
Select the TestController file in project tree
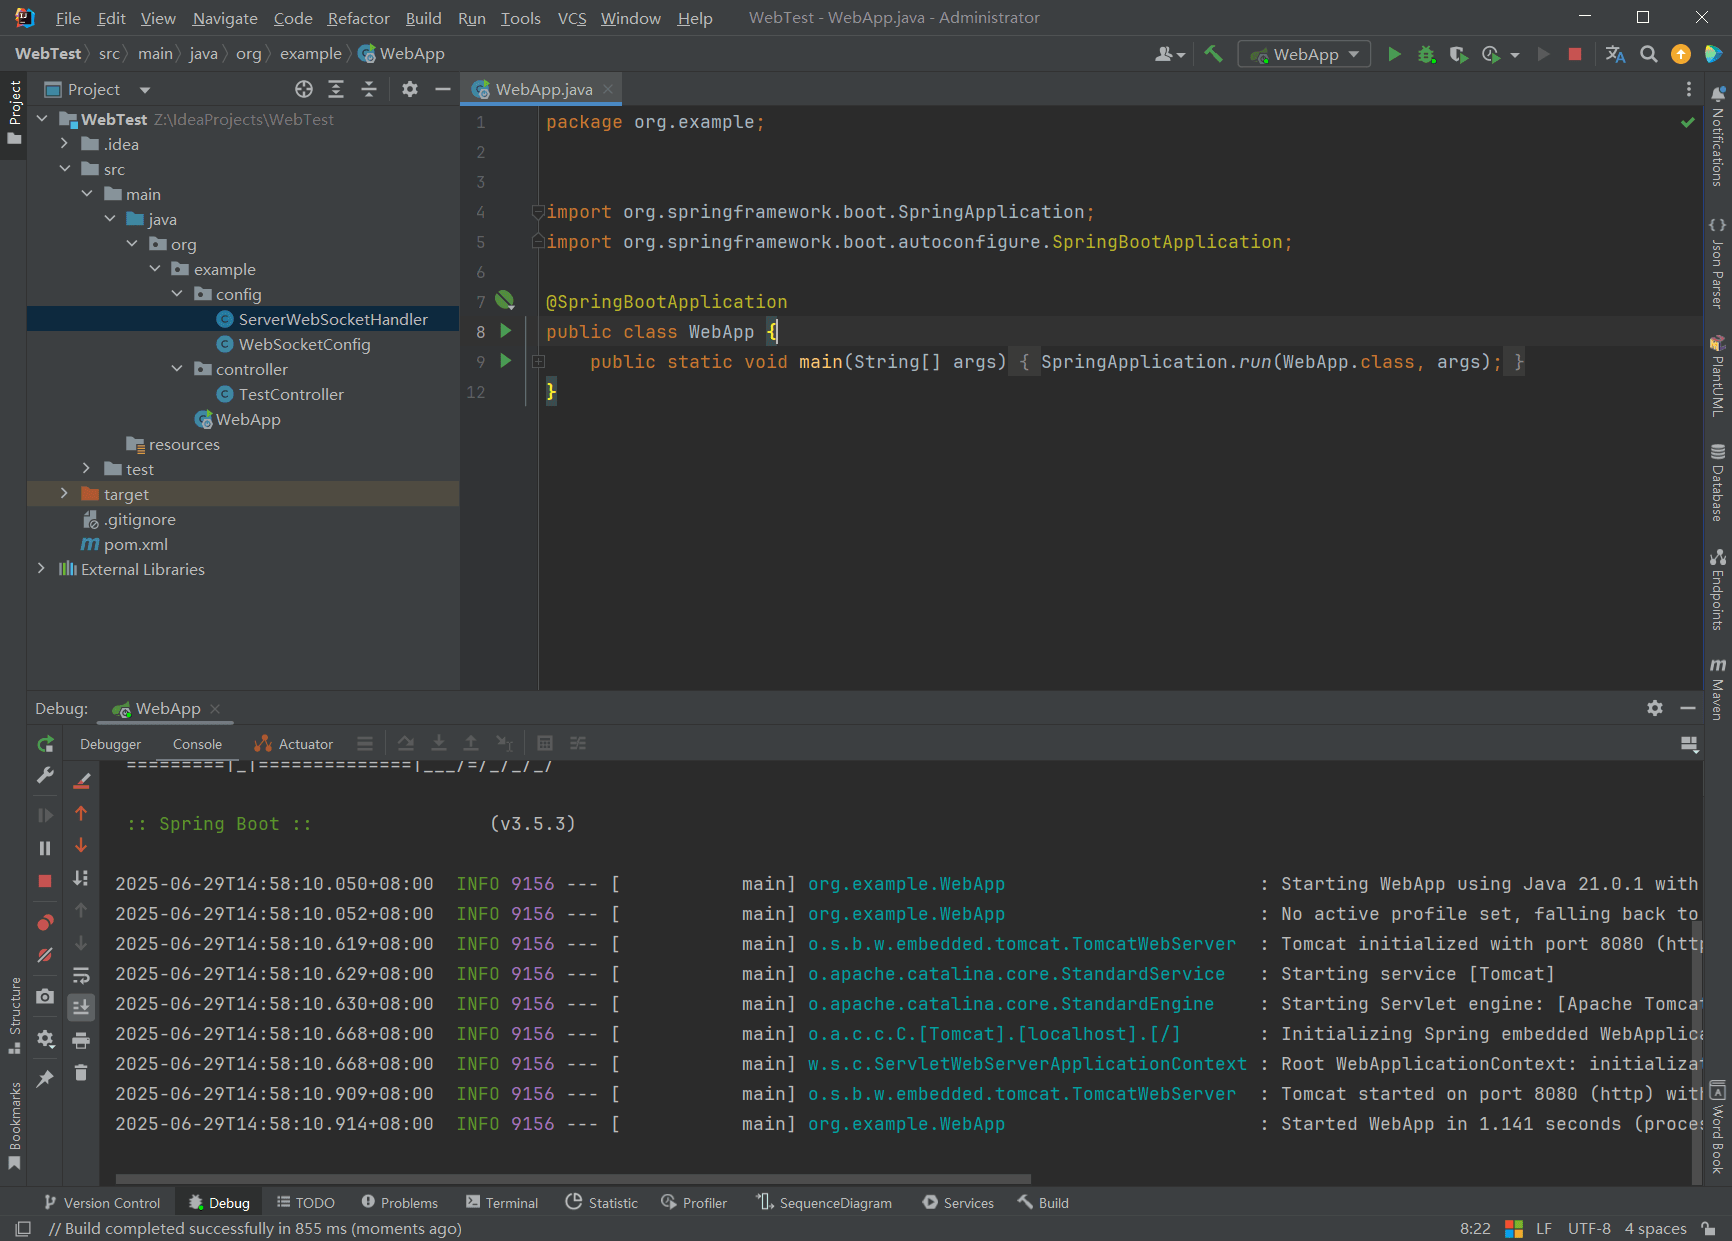point(291,394)
